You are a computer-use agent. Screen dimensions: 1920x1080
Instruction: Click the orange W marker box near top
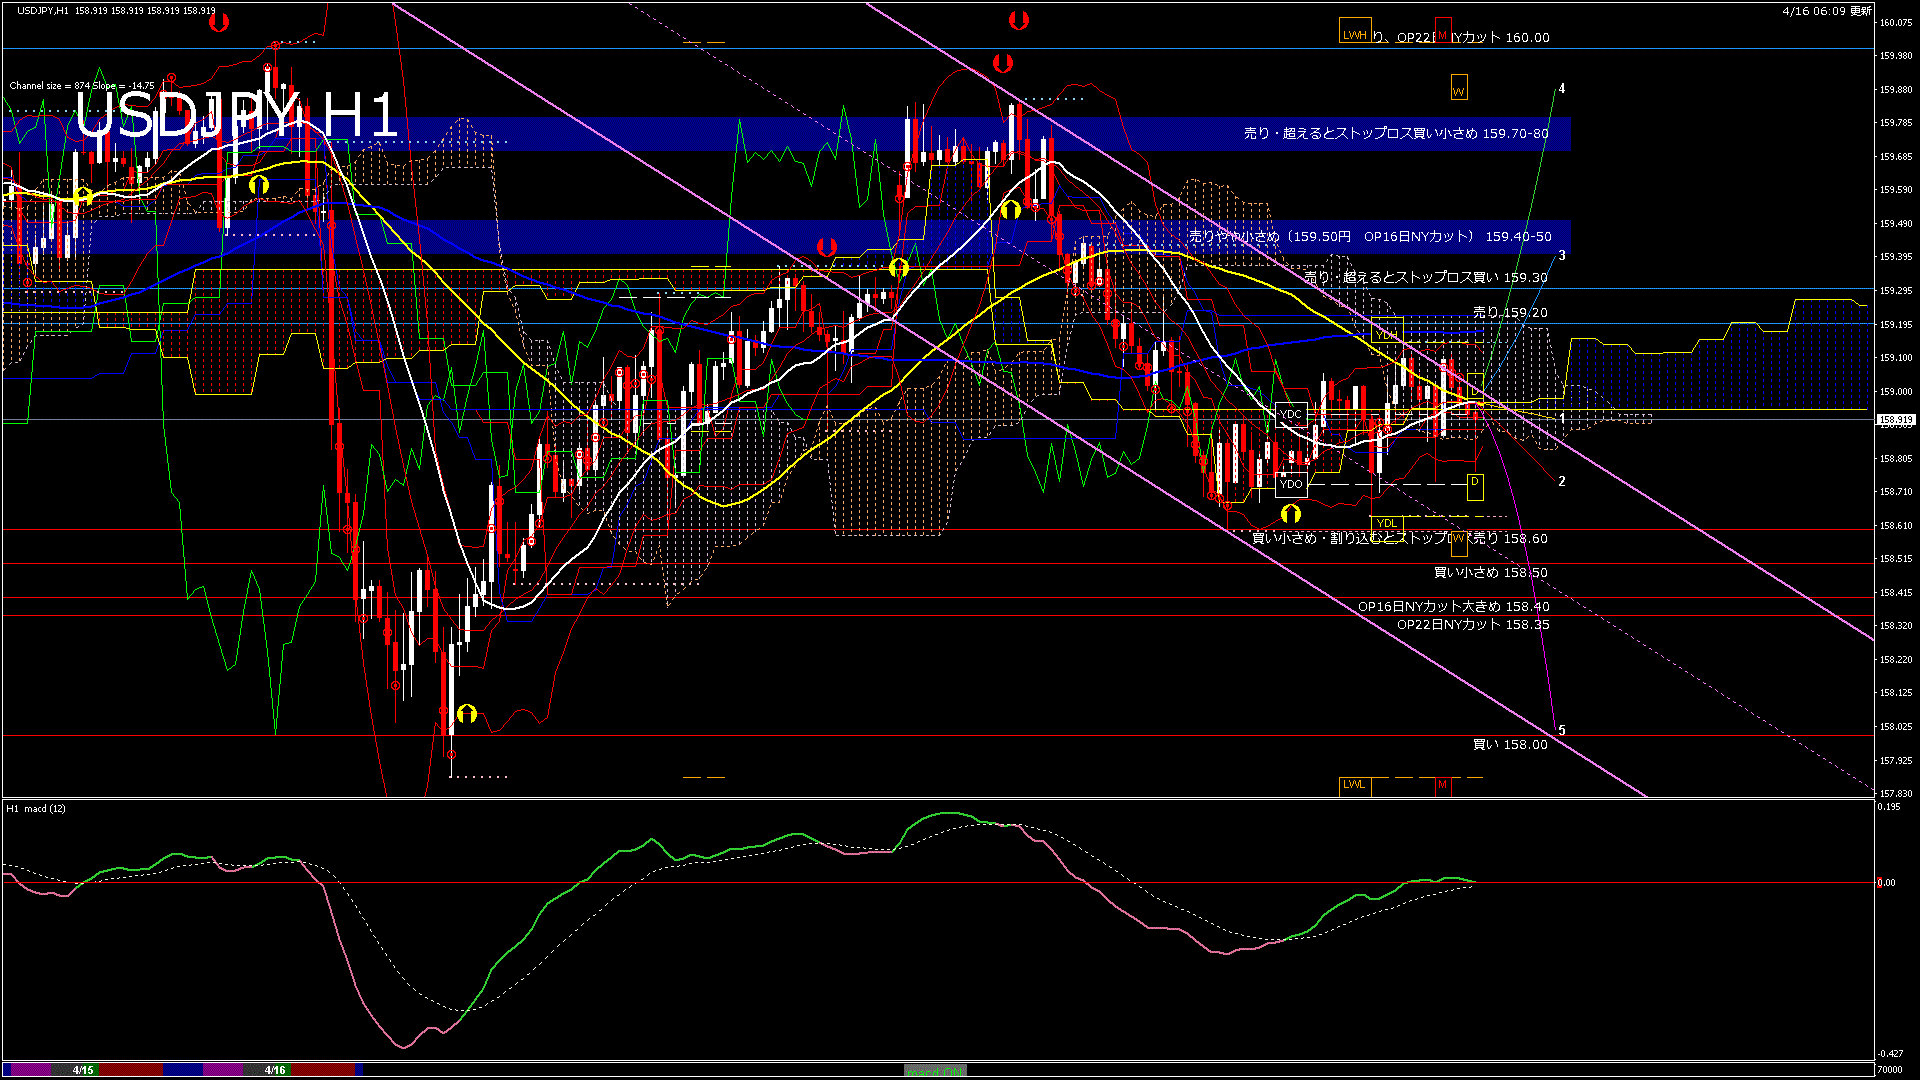click(x=1458, y=91)
